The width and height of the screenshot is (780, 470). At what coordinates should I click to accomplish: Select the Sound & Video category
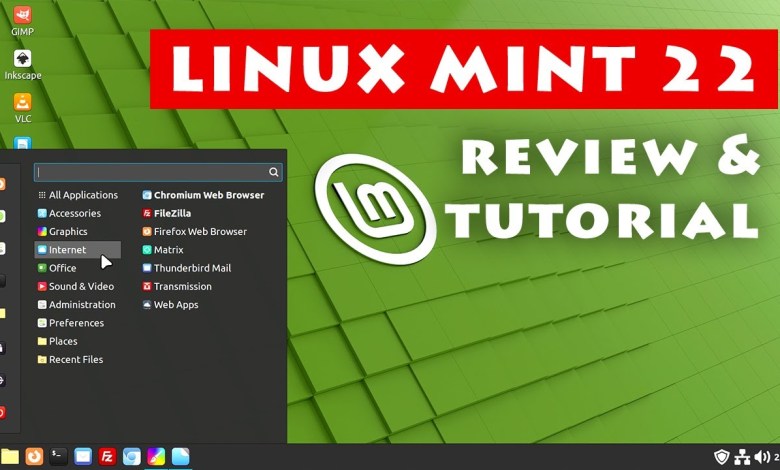click(x=78, y=286)
